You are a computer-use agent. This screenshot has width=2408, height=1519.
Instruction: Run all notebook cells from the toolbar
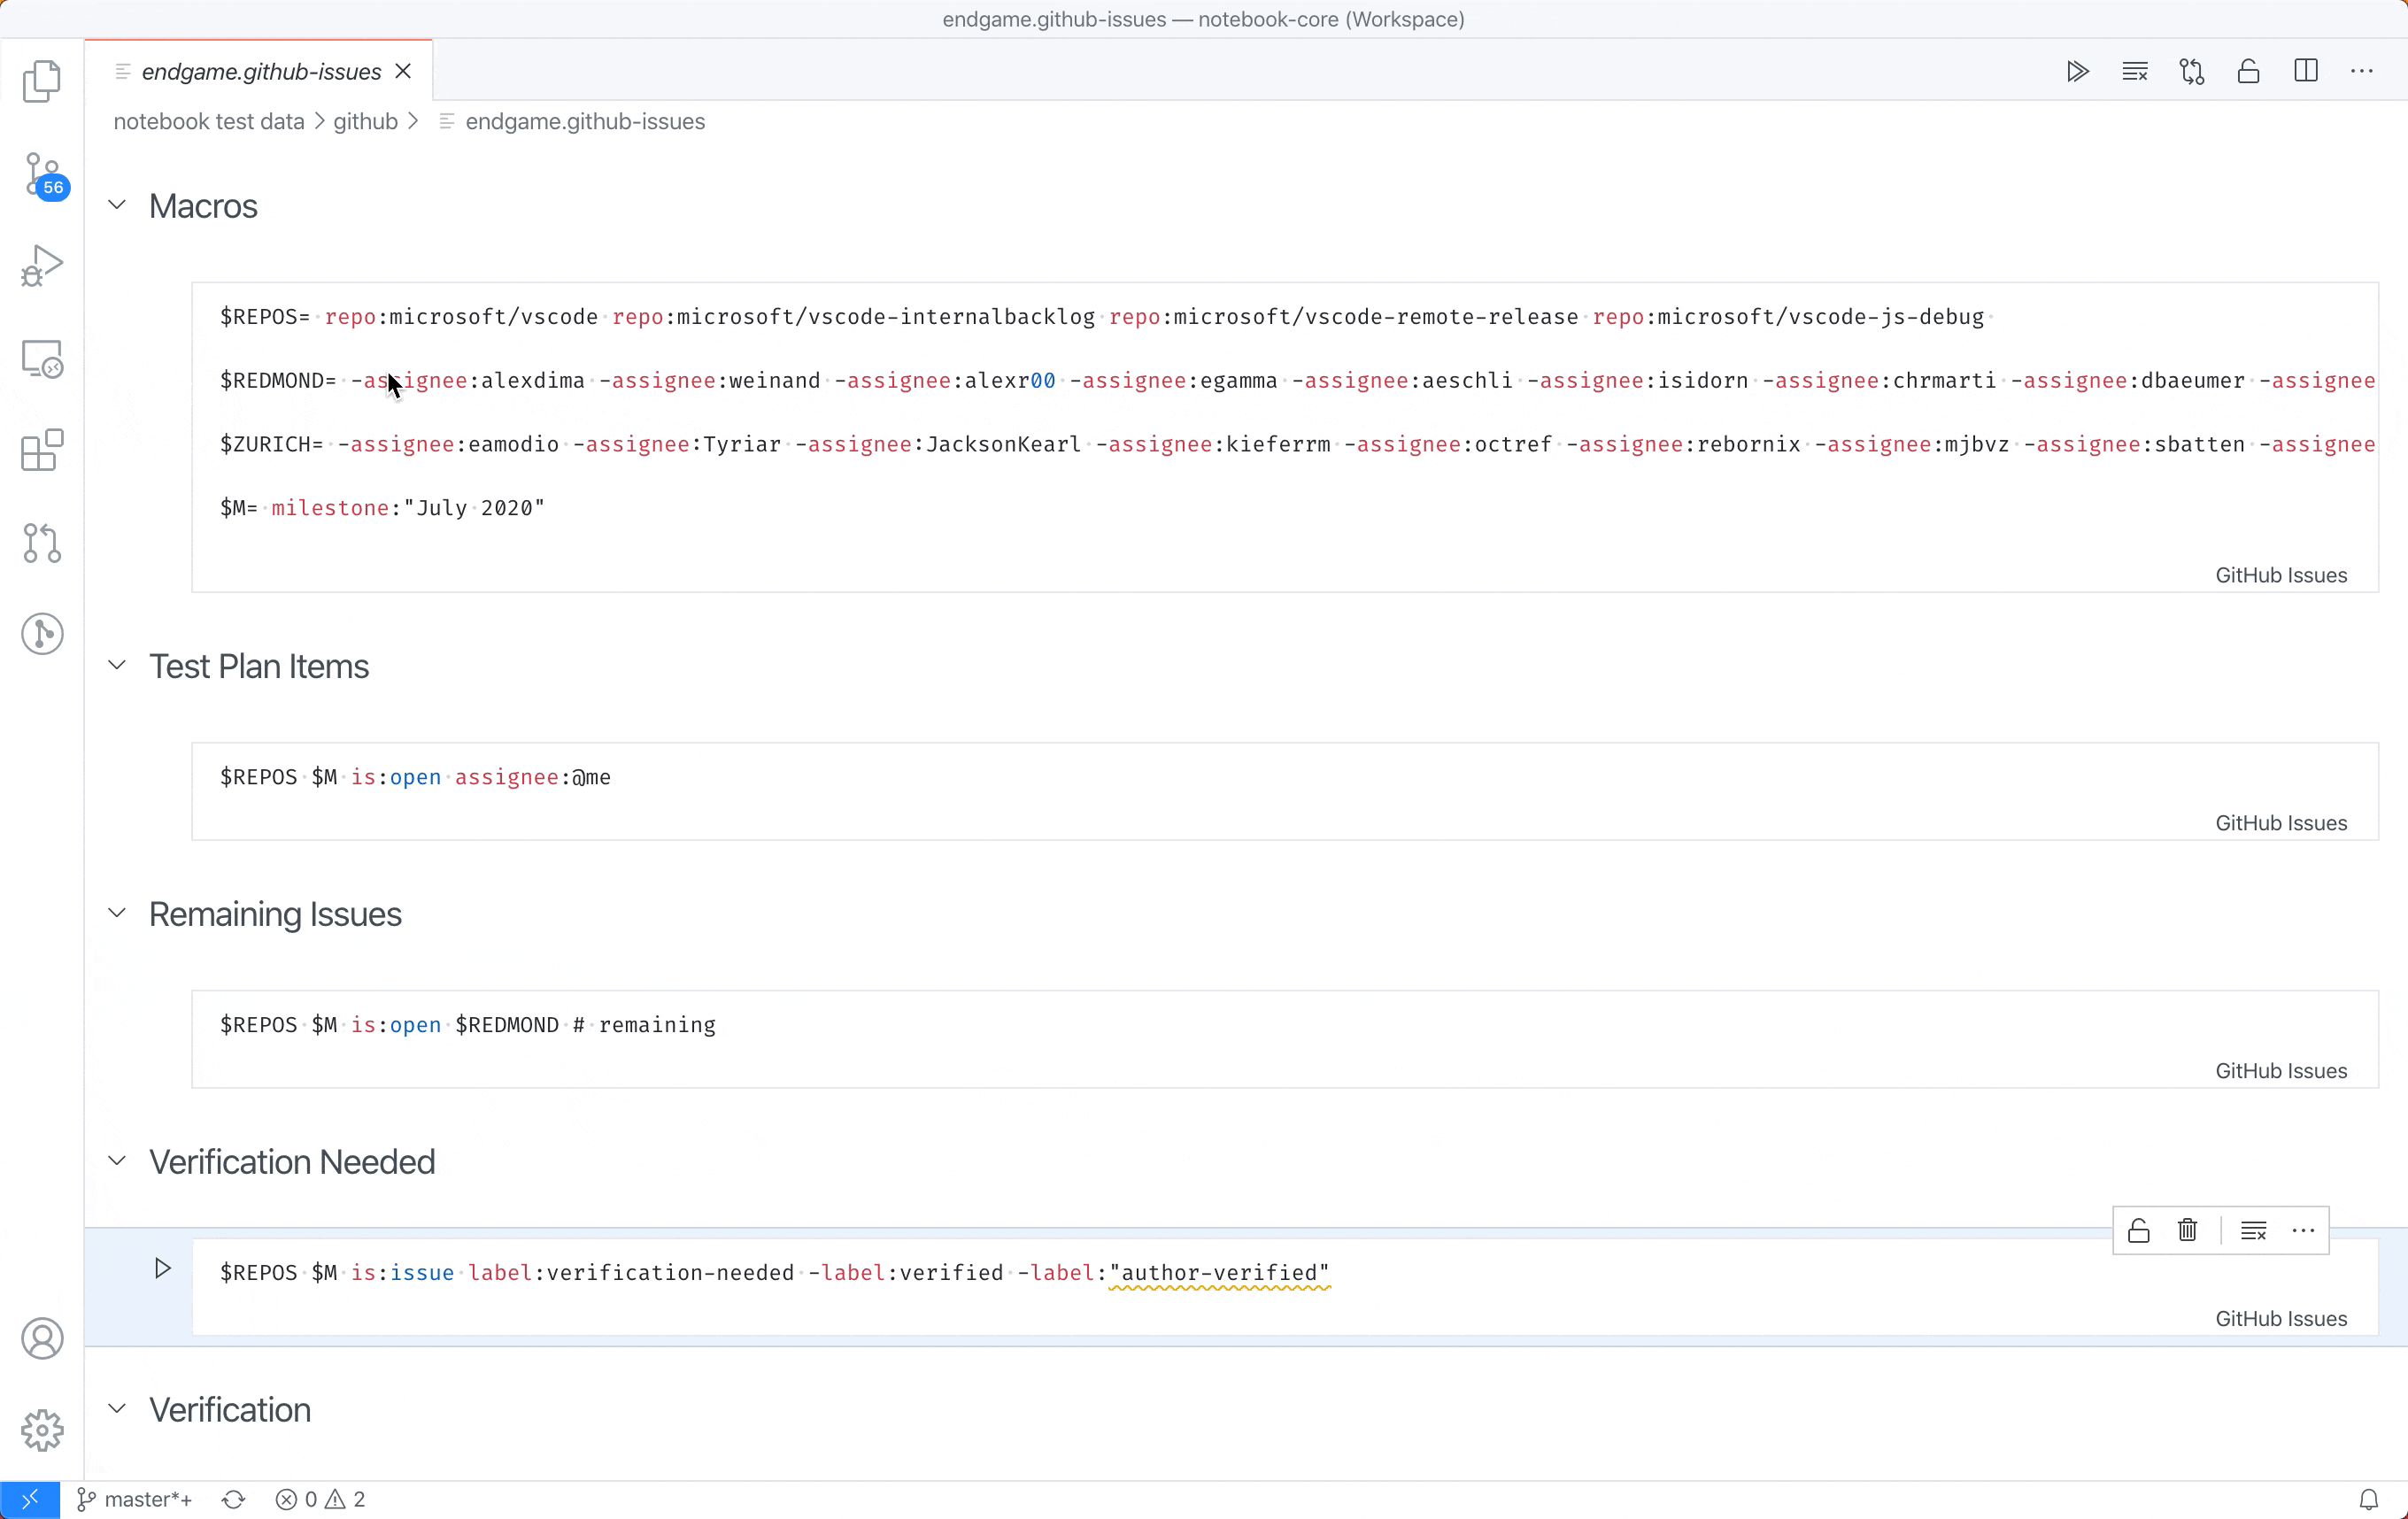tap(2077, 71)
